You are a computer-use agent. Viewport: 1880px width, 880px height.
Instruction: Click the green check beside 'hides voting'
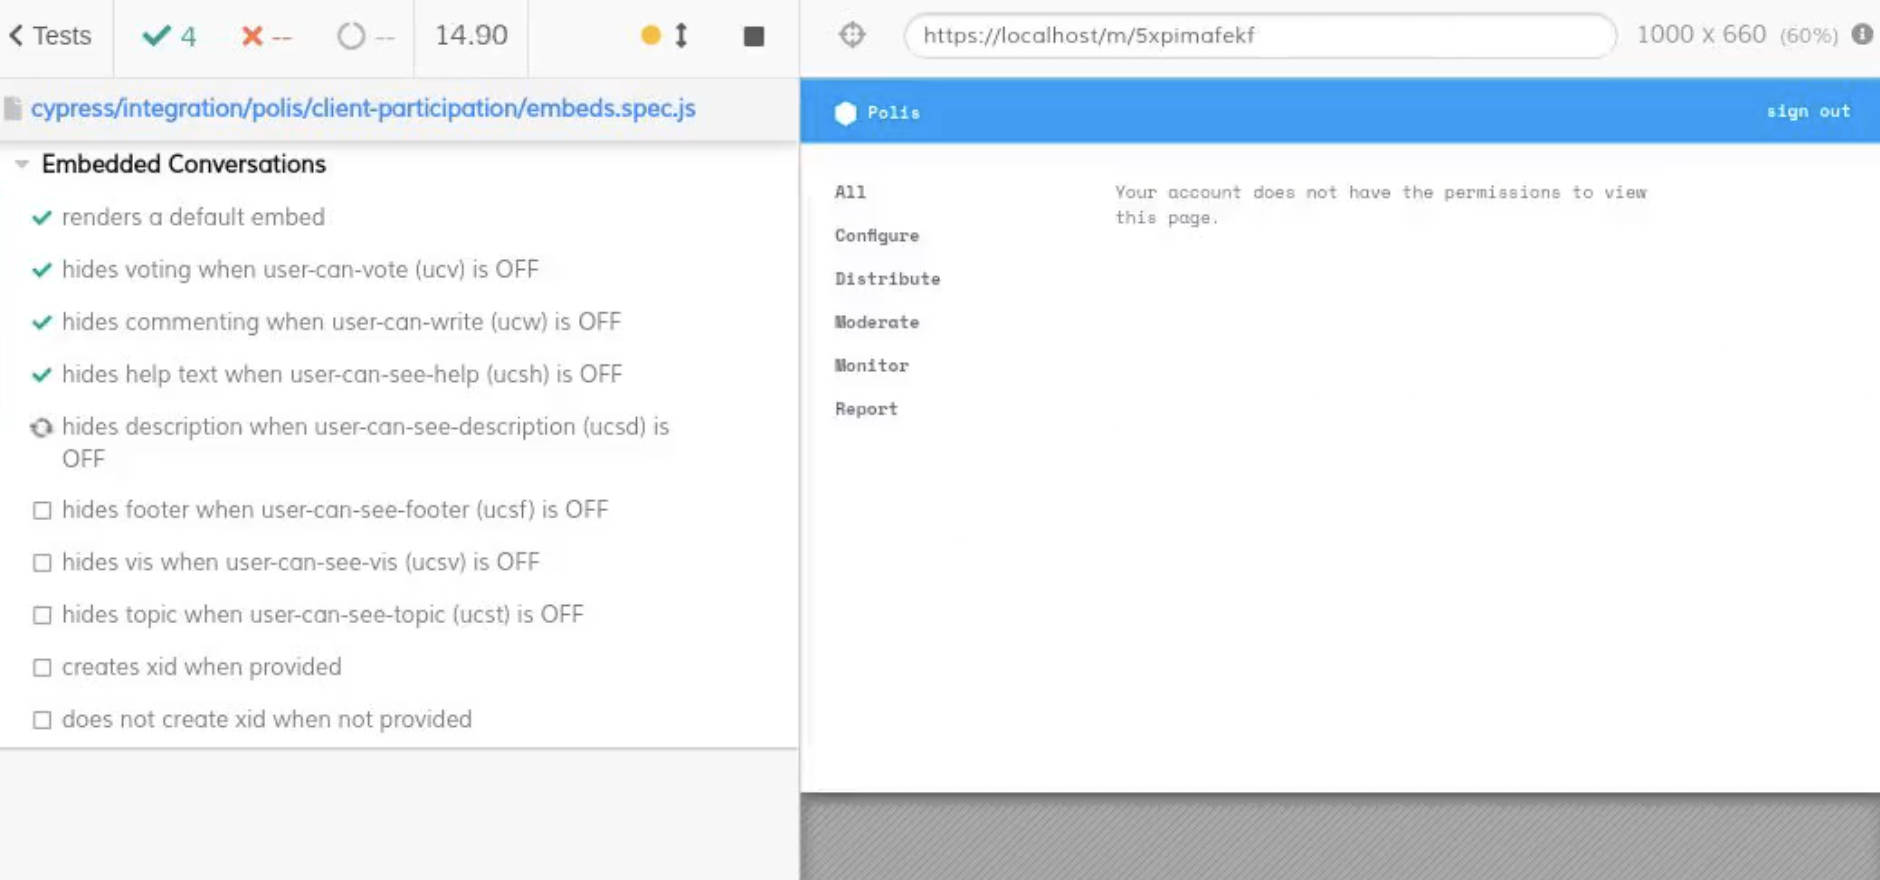(41, 269)
